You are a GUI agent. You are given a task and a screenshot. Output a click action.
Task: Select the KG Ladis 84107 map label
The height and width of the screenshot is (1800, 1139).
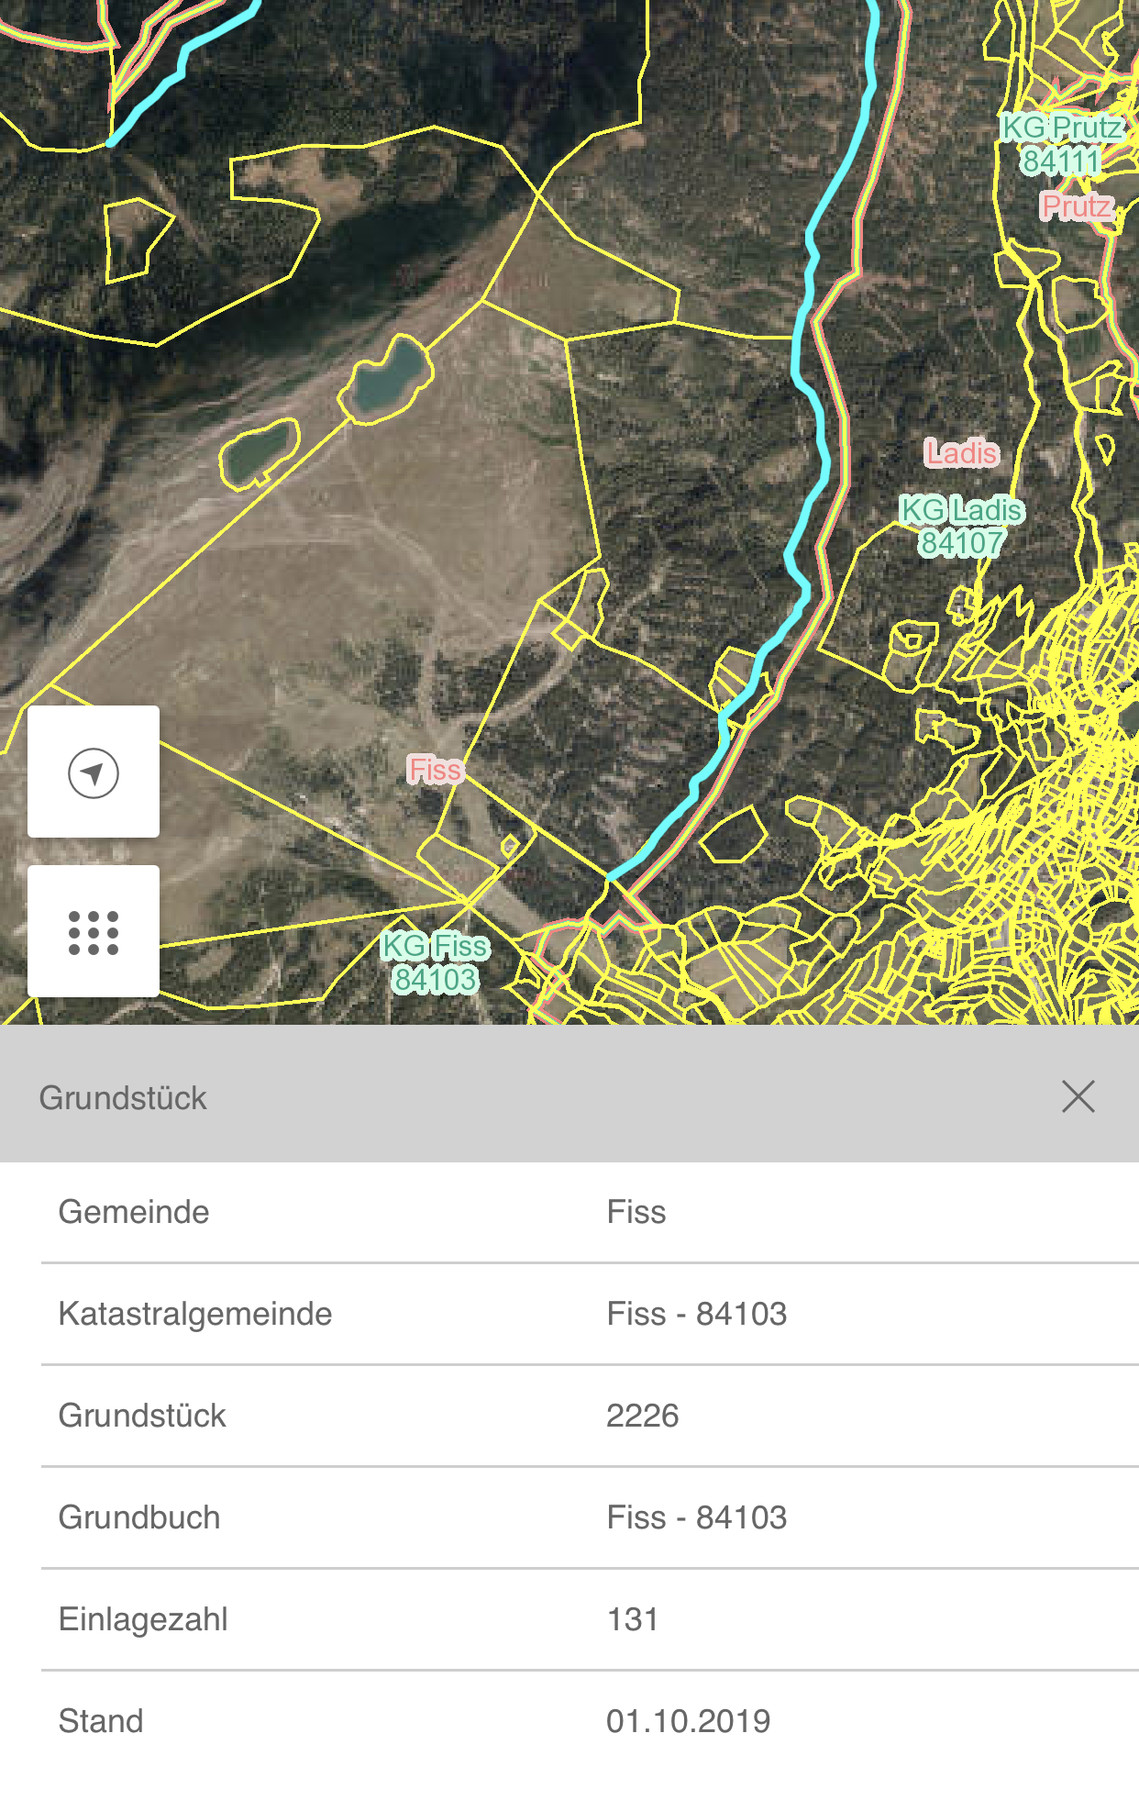[x=961, y=526]
